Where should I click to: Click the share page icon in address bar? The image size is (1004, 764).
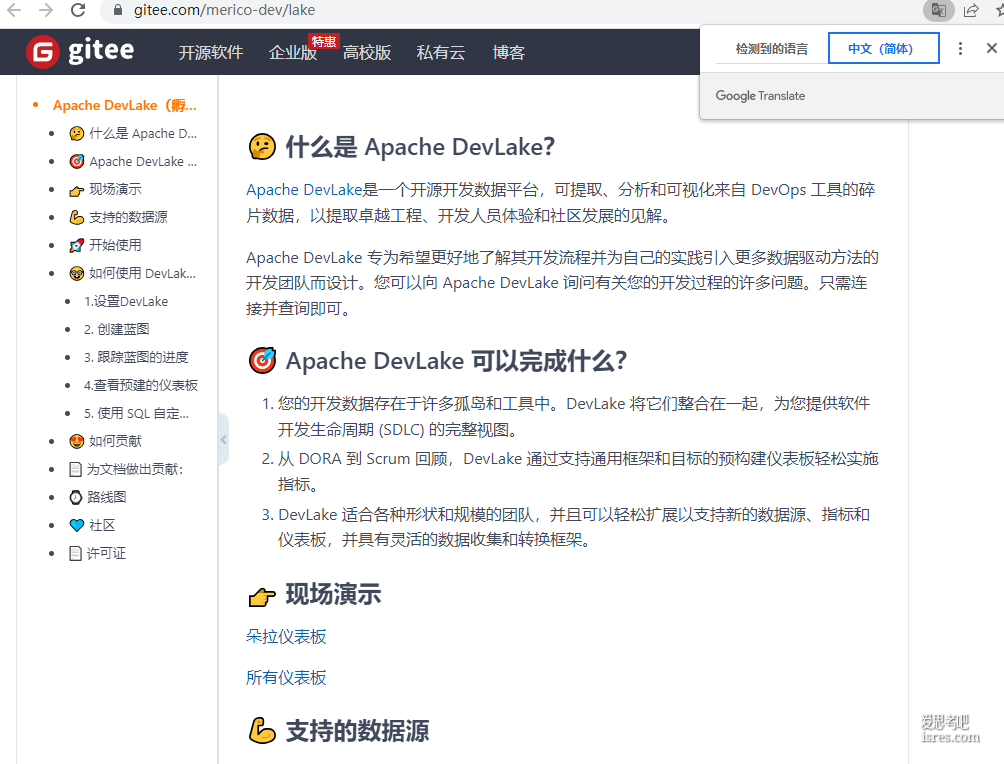point(971,10)
